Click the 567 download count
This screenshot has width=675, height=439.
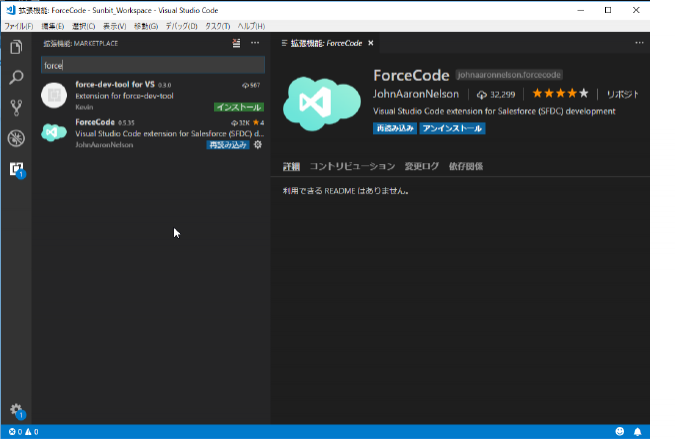pyautogui.click(x=251, y=85)
